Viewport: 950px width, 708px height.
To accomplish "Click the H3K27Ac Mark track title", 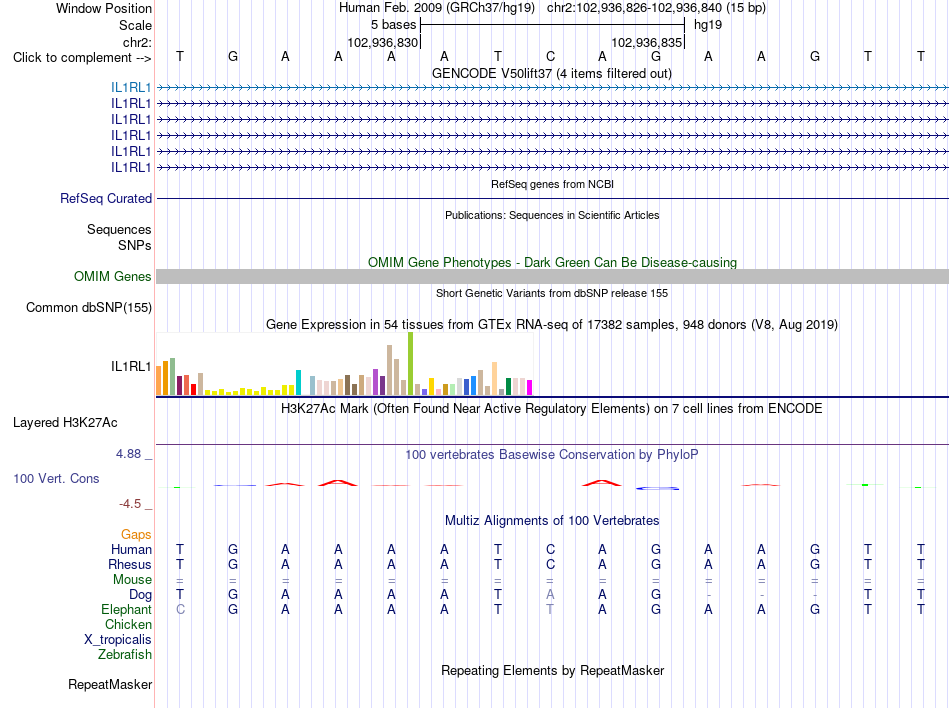I will (552, 409).
